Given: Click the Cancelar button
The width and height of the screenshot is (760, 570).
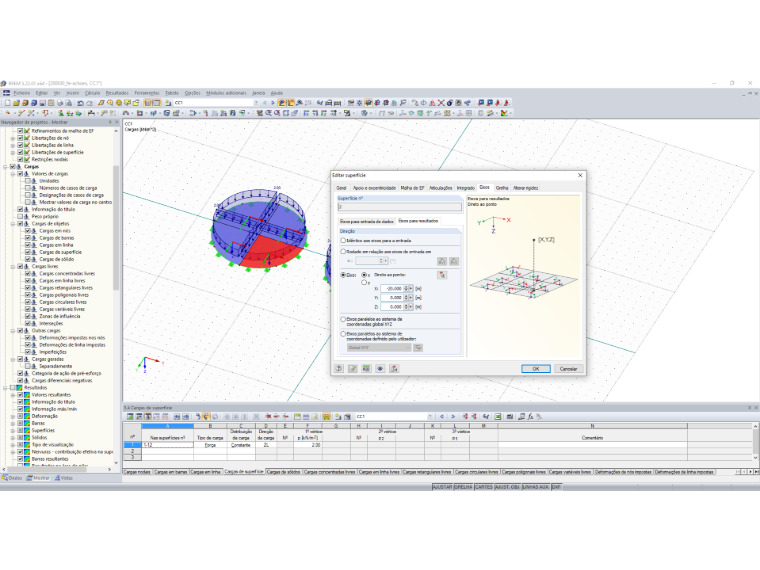Looking at the screenshot, I should [568, 369].
